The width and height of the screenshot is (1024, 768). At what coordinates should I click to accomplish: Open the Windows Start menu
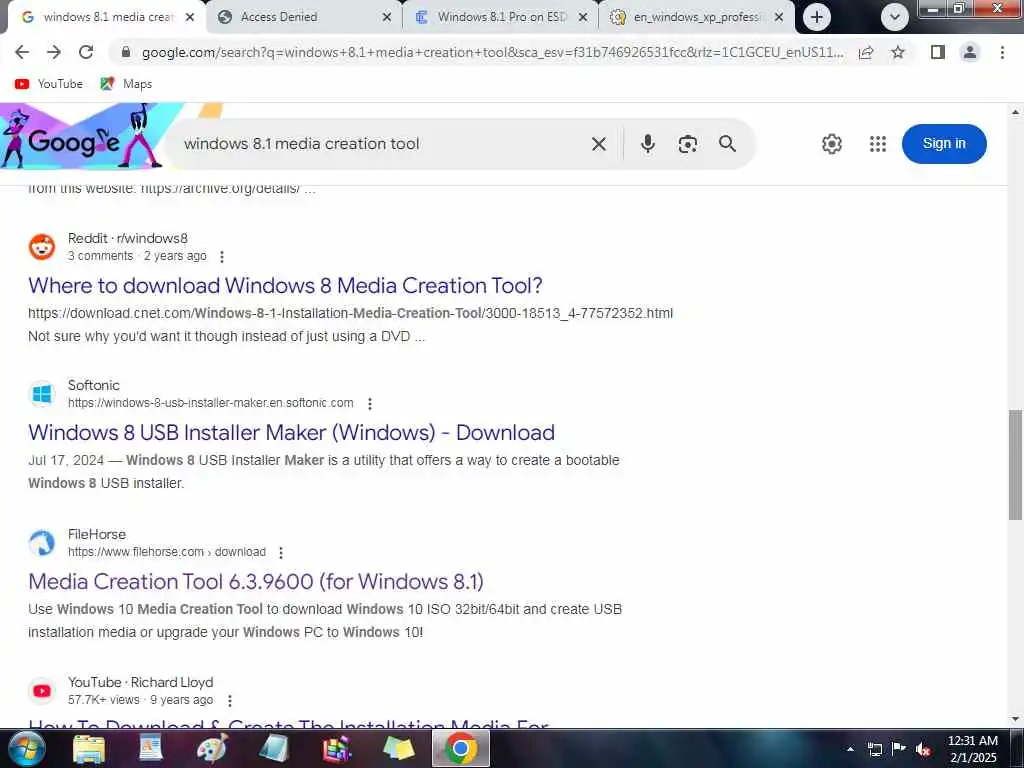pos(25,748)
